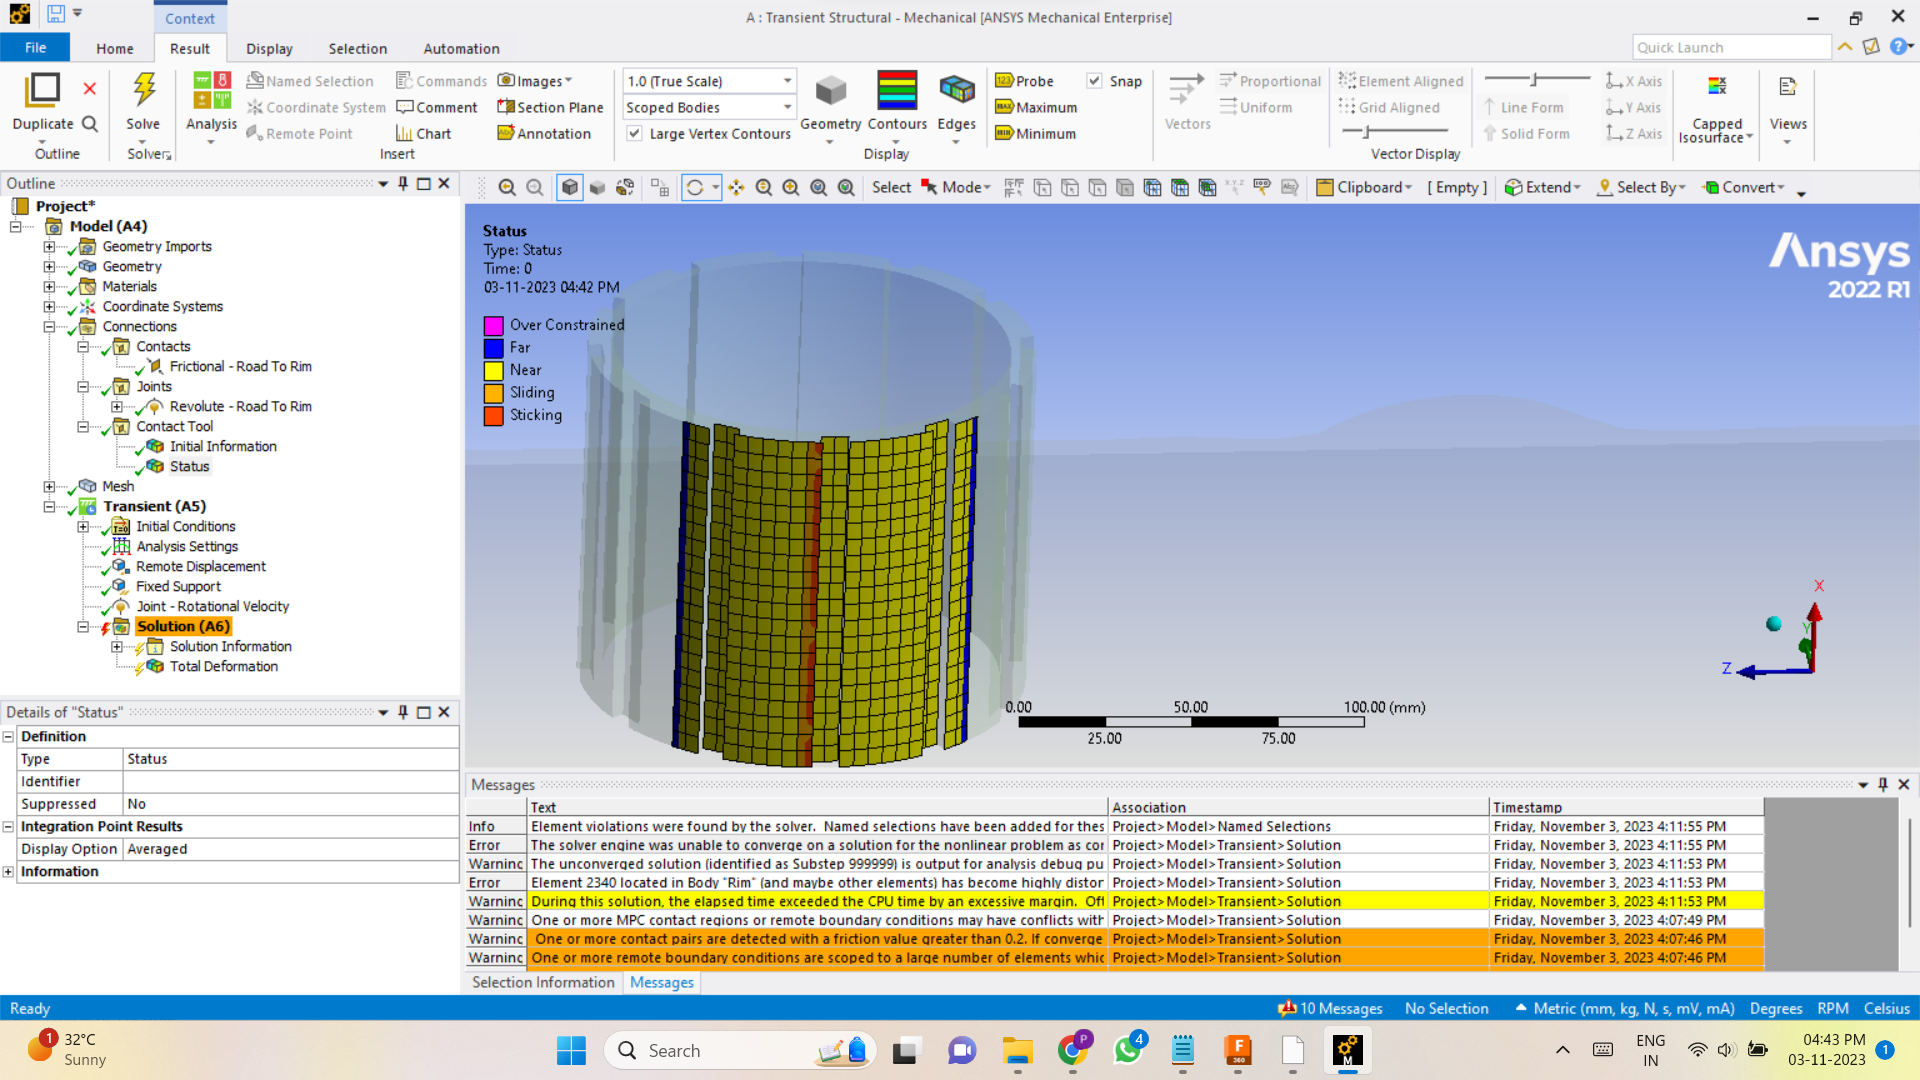Expand the Solution Information node
Screen dimensions: 1920x1080
(x=117, y=647)
